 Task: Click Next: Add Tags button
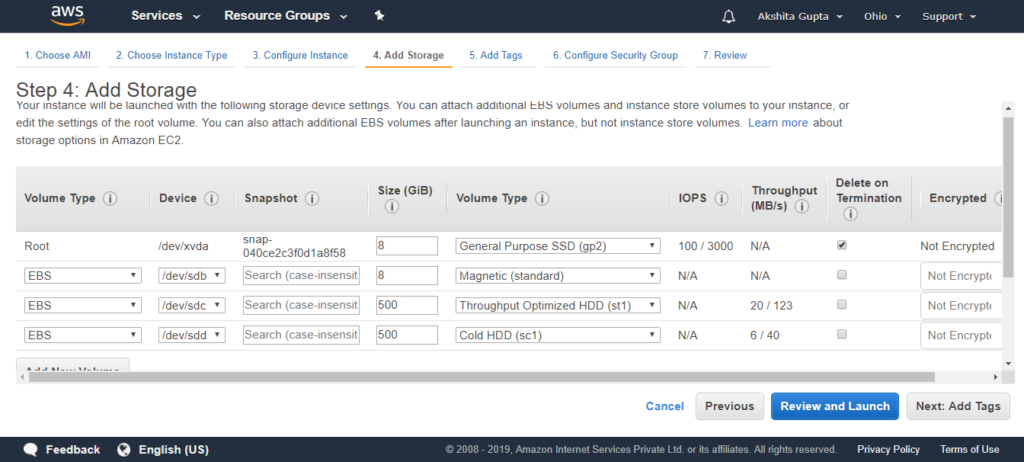(x=958, y=406)
